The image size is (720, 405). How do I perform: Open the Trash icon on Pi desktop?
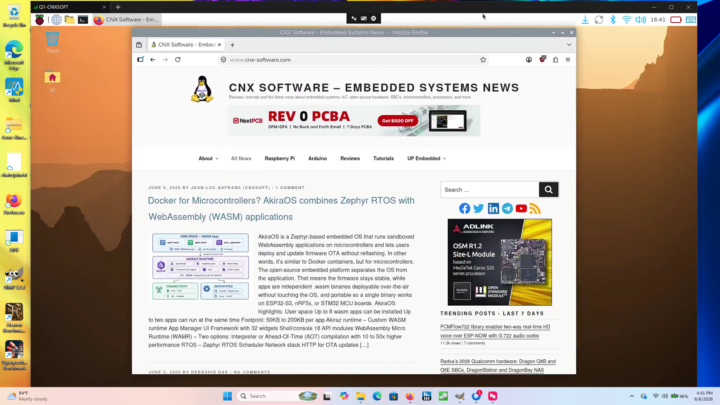click(52, 42)
